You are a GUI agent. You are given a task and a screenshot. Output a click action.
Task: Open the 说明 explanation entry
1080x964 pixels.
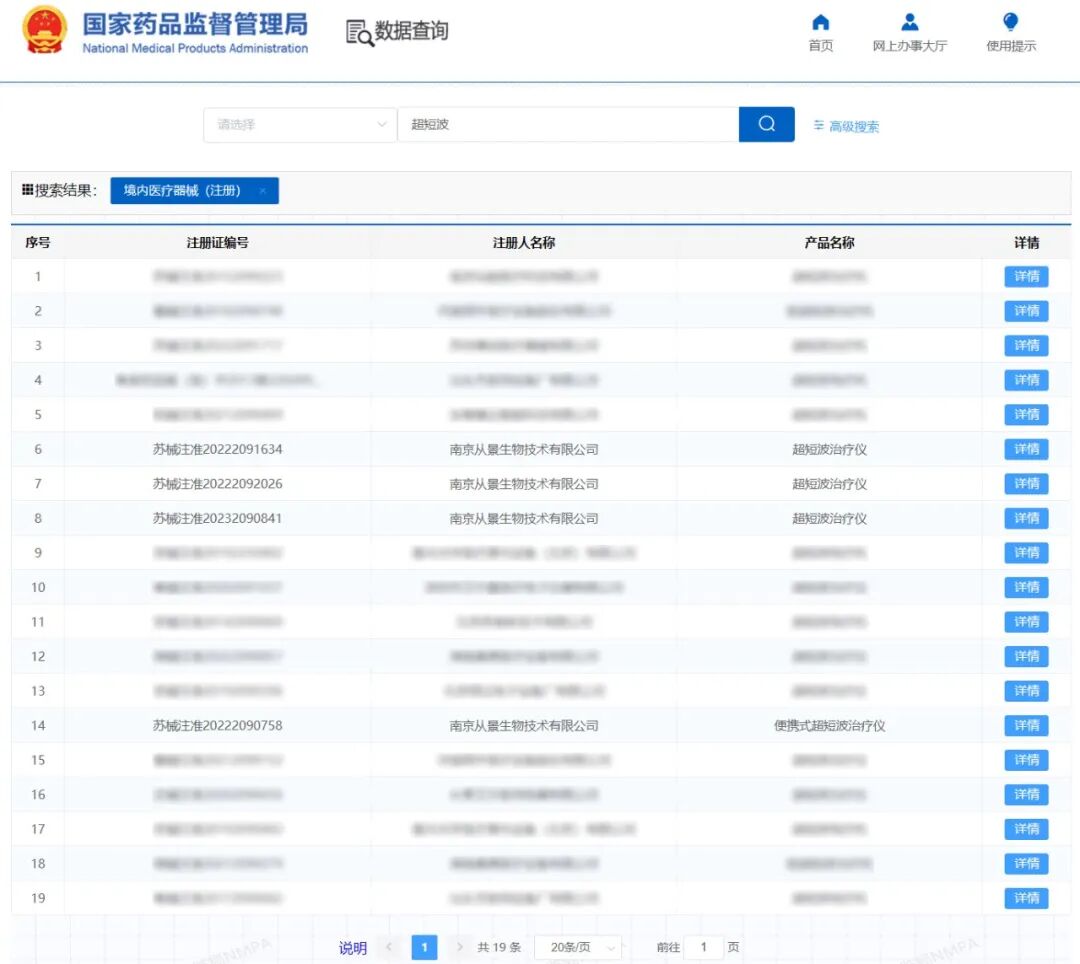tap(352, 947)
